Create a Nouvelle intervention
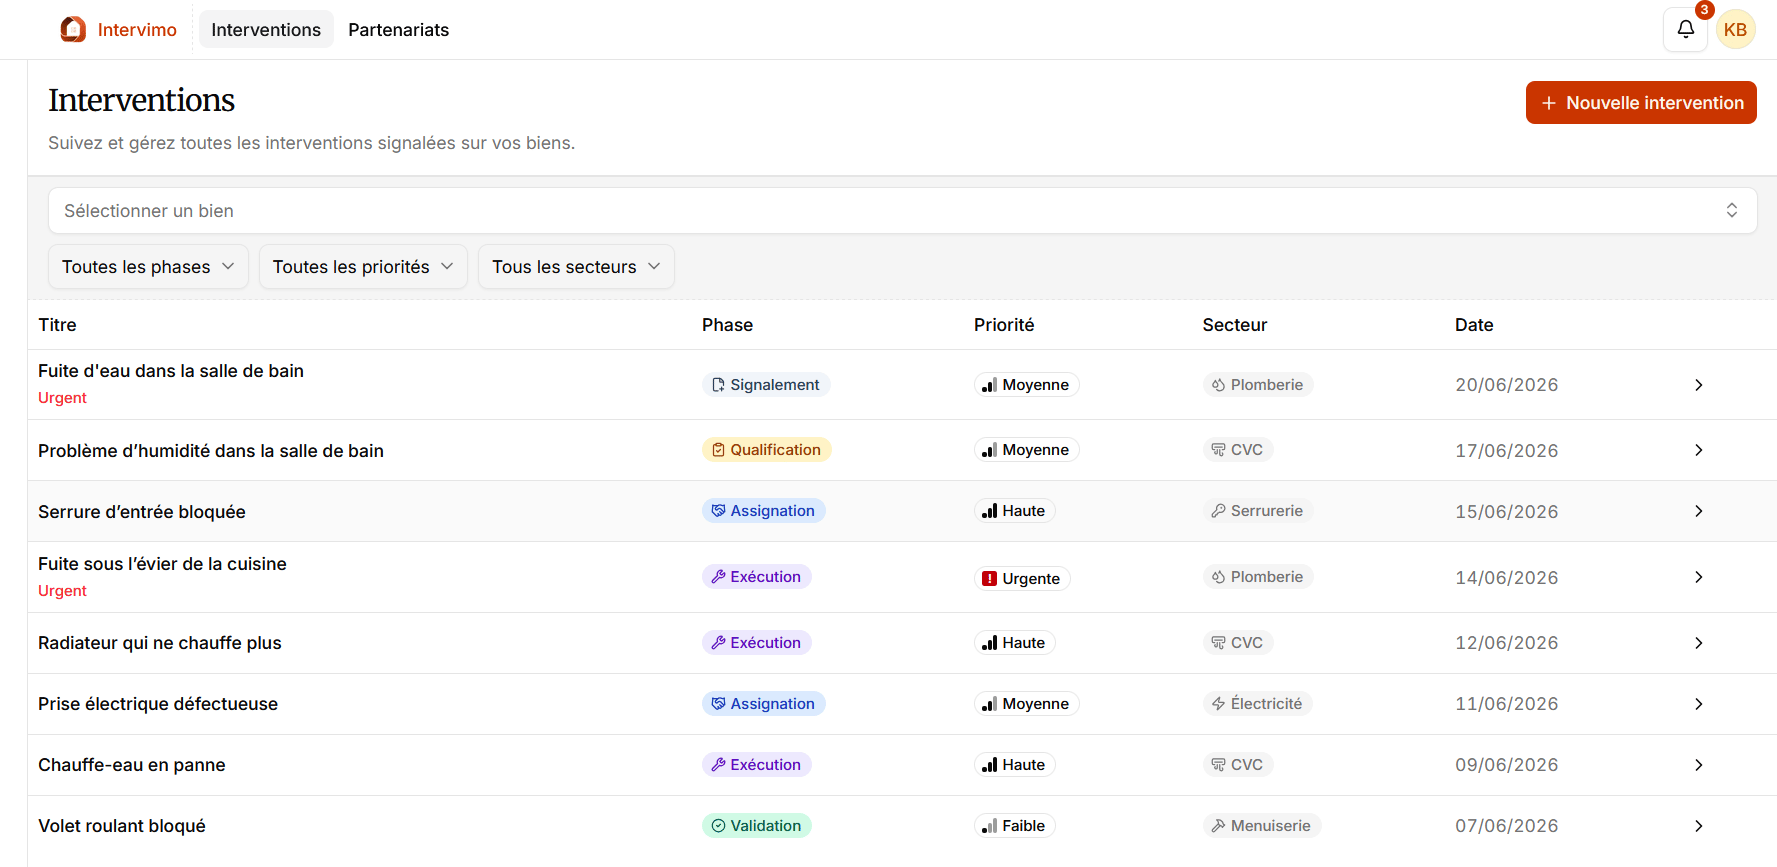The image size is (1777, 867). click(1640, 103)
